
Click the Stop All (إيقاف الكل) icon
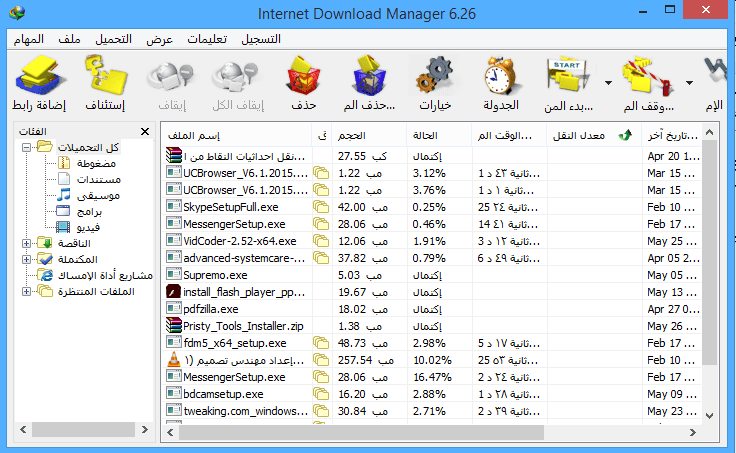(236, 77)
